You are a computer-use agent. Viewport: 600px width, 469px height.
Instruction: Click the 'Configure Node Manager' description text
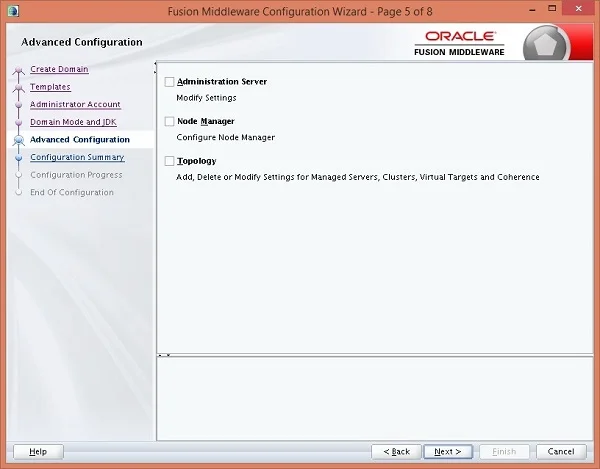point(226,137)
